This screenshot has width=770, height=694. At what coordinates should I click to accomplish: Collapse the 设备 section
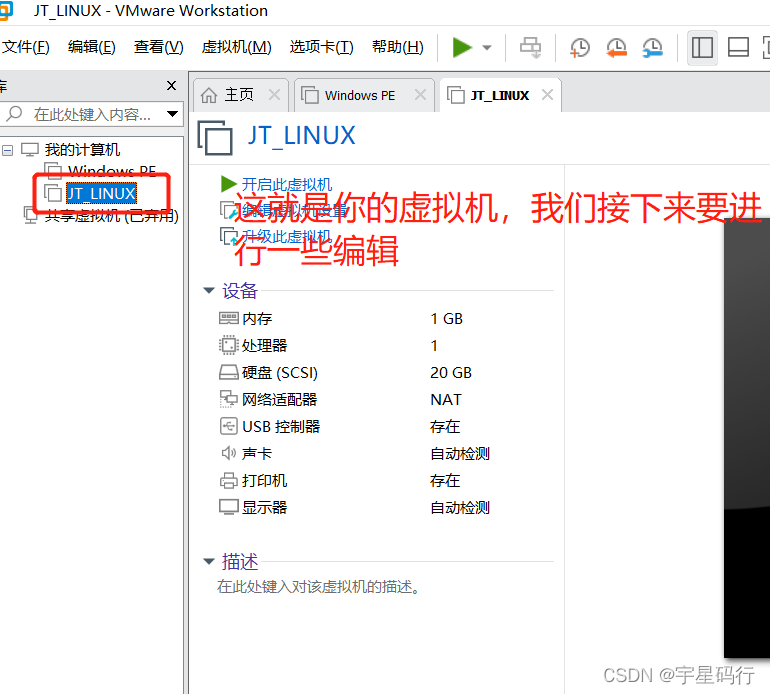(209, 290)
